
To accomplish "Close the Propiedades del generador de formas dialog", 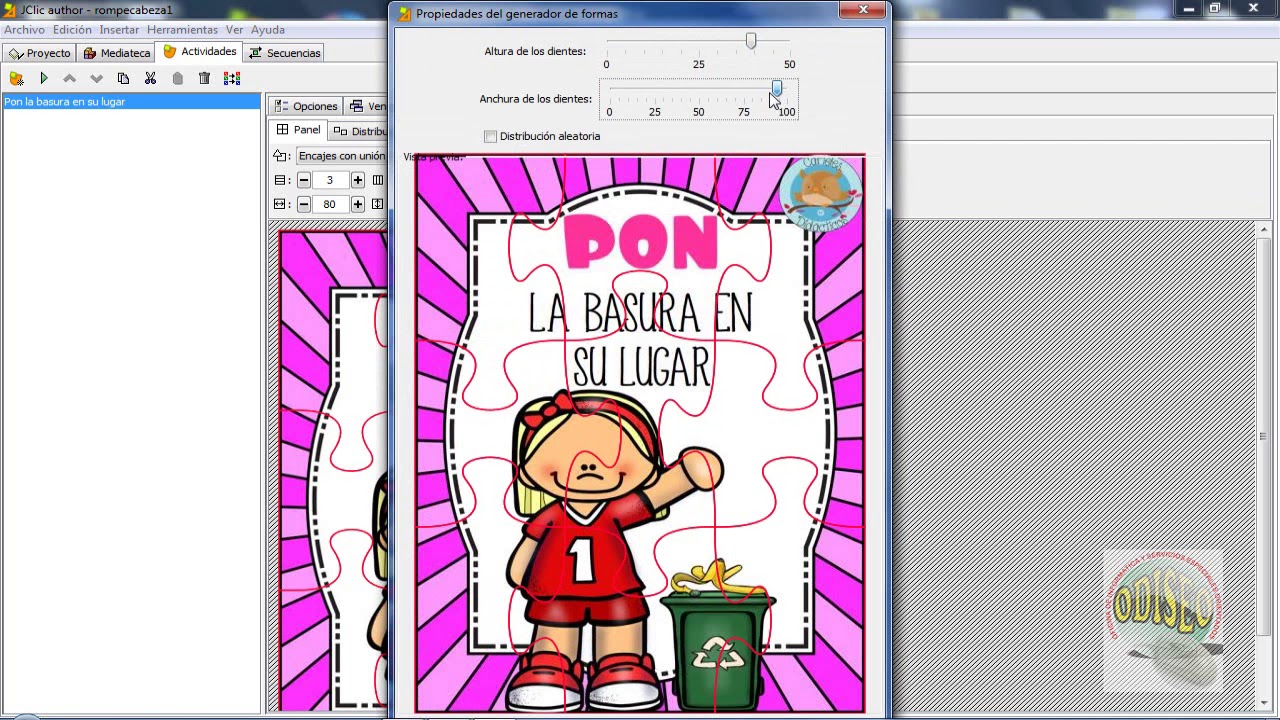I will 863,10.
